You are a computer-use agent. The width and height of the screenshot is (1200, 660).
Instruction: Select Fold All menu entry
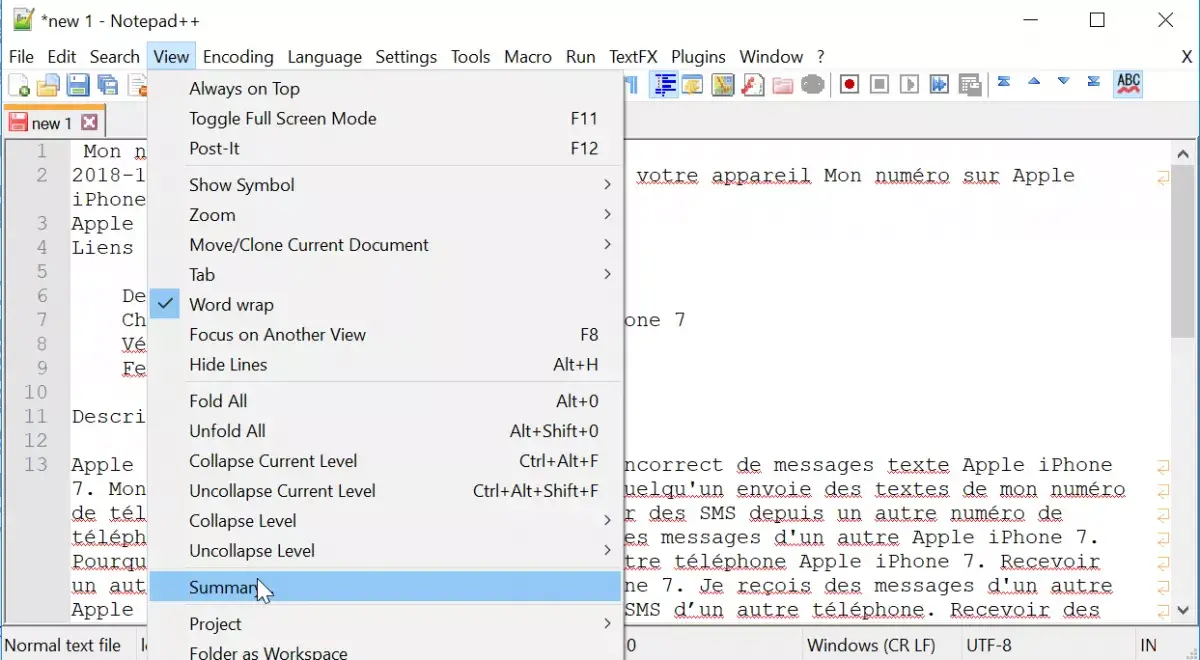coord(385,401)
